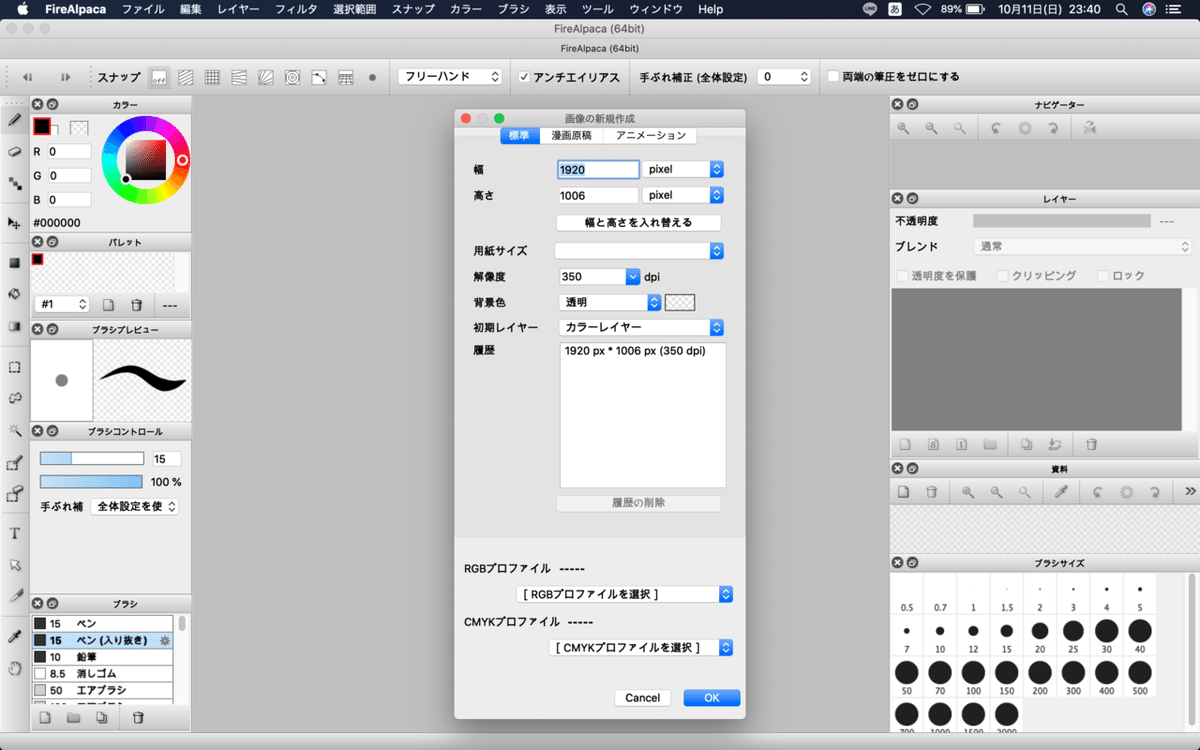Select the Select Eraser tool

tap(15, 494)
